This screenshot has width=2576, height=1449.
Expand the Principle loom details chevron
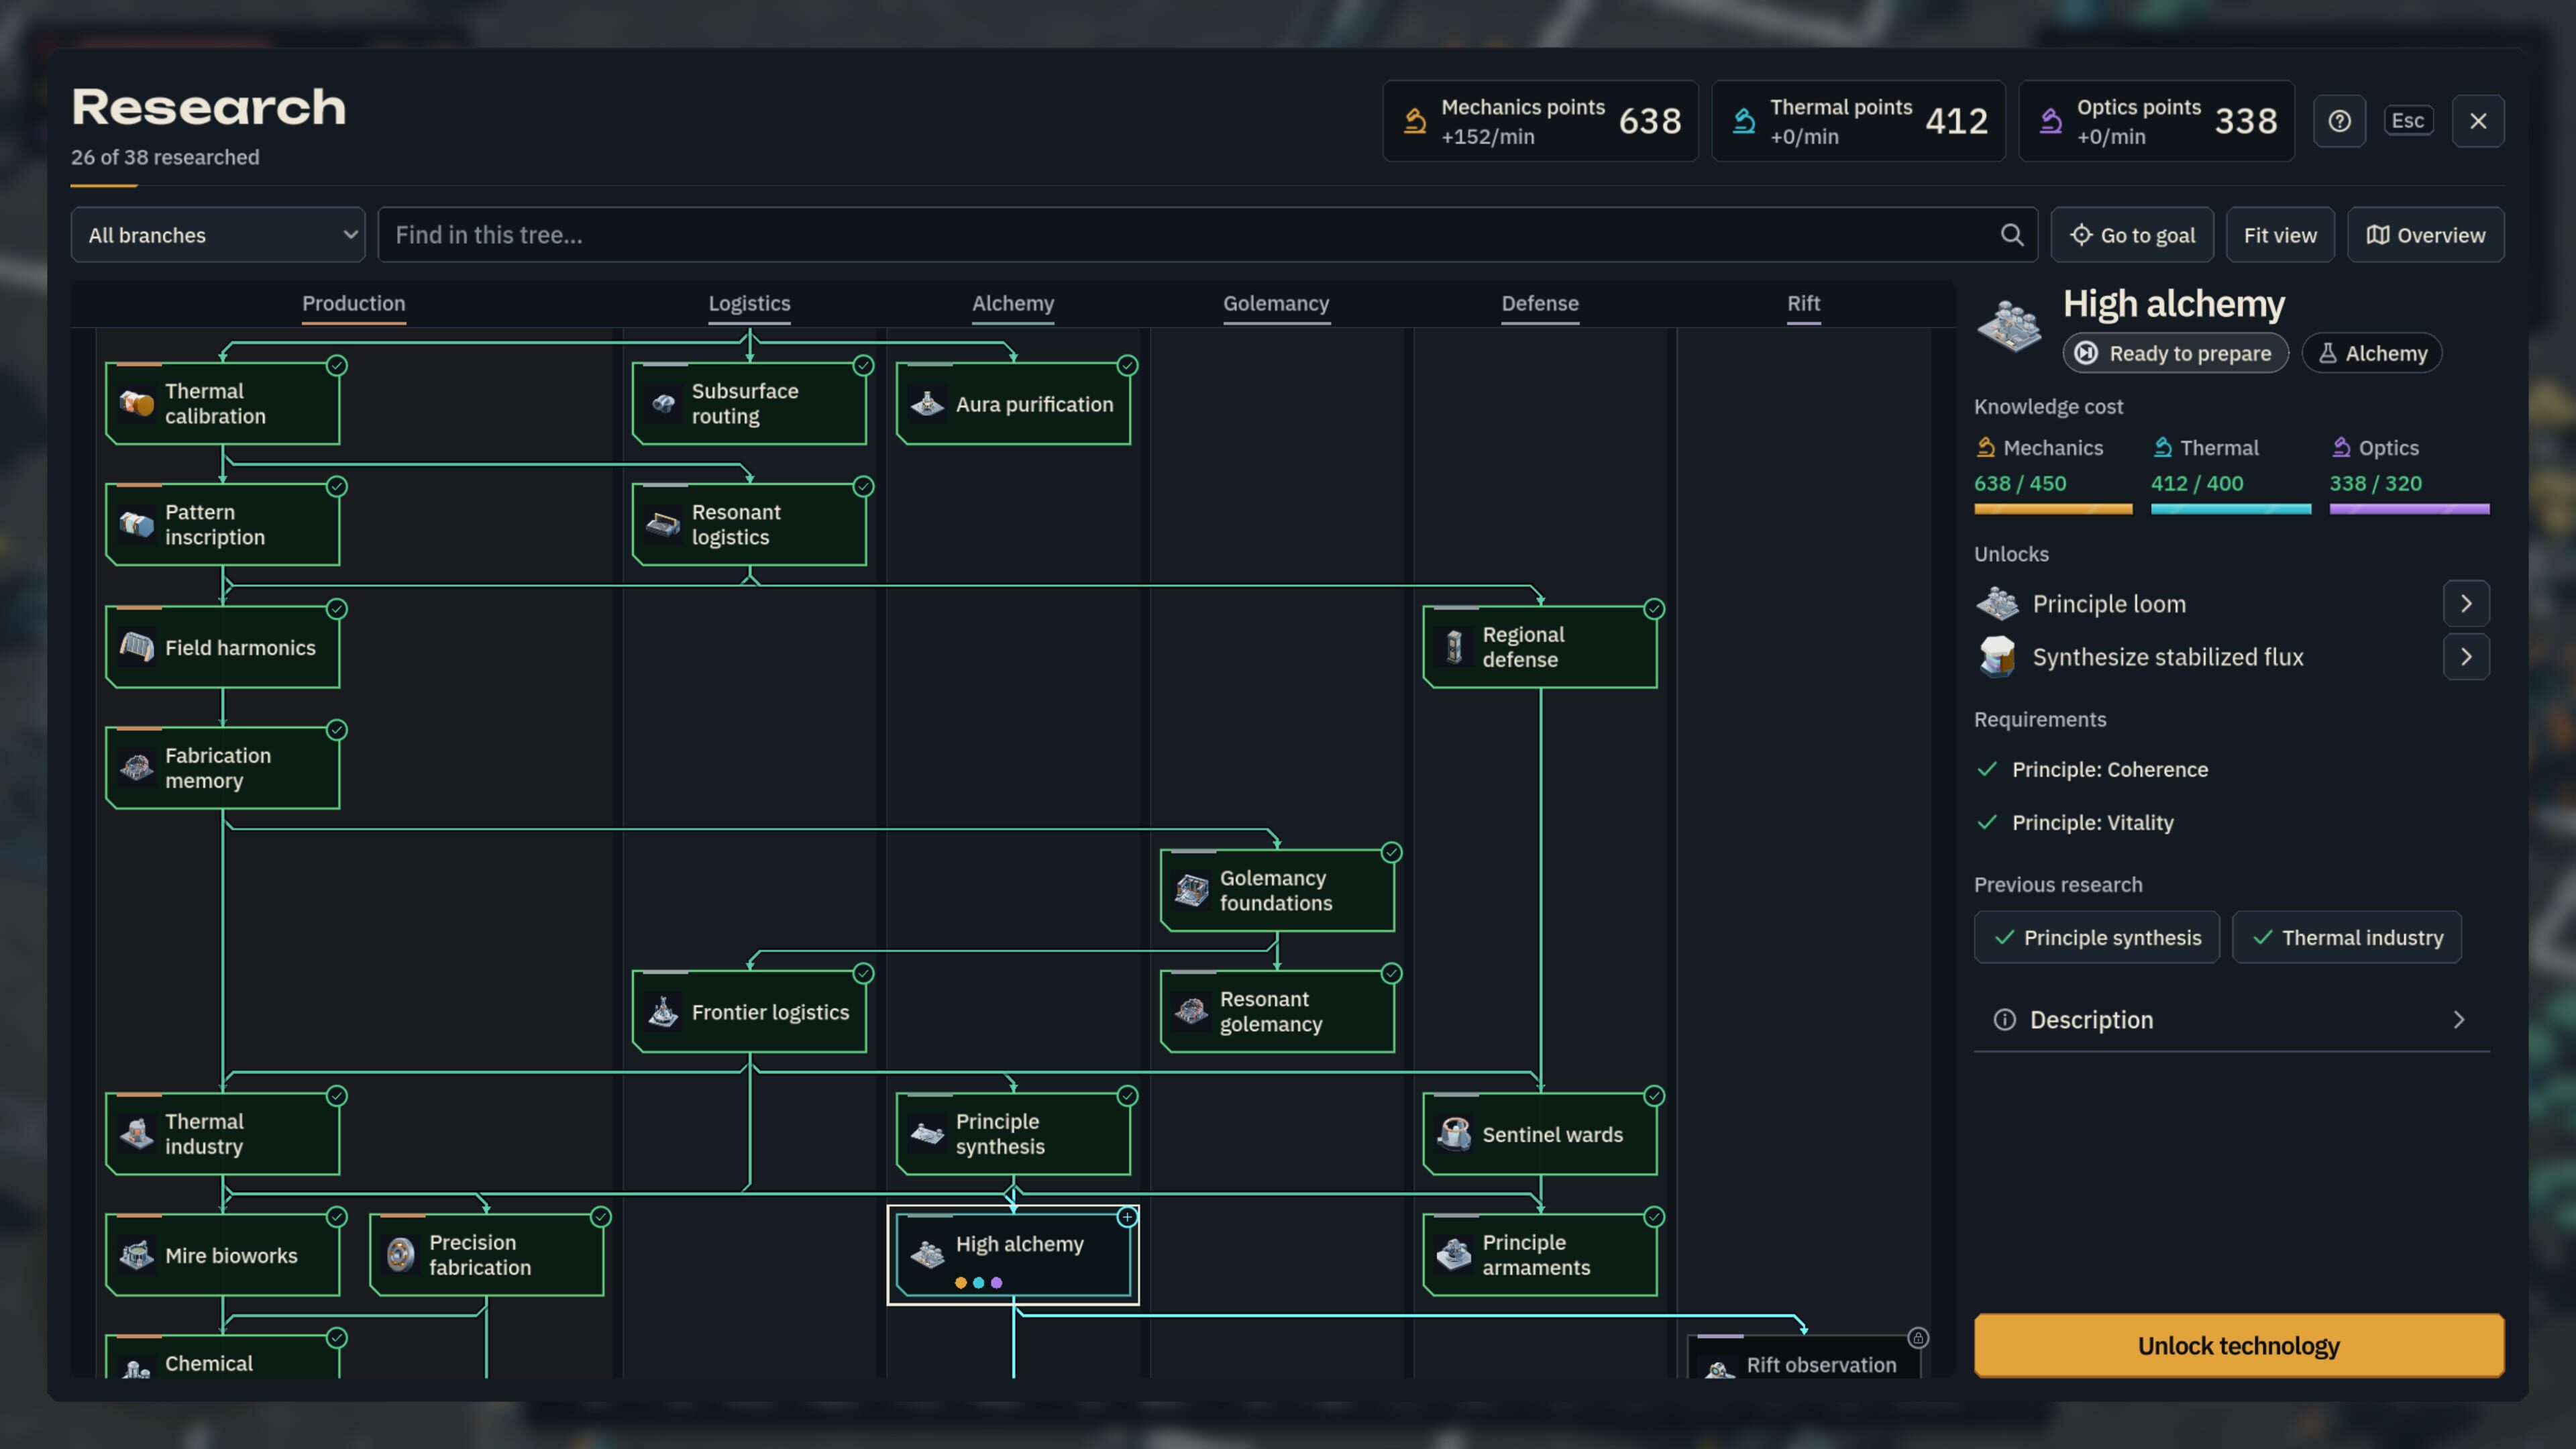point(2466,603)
